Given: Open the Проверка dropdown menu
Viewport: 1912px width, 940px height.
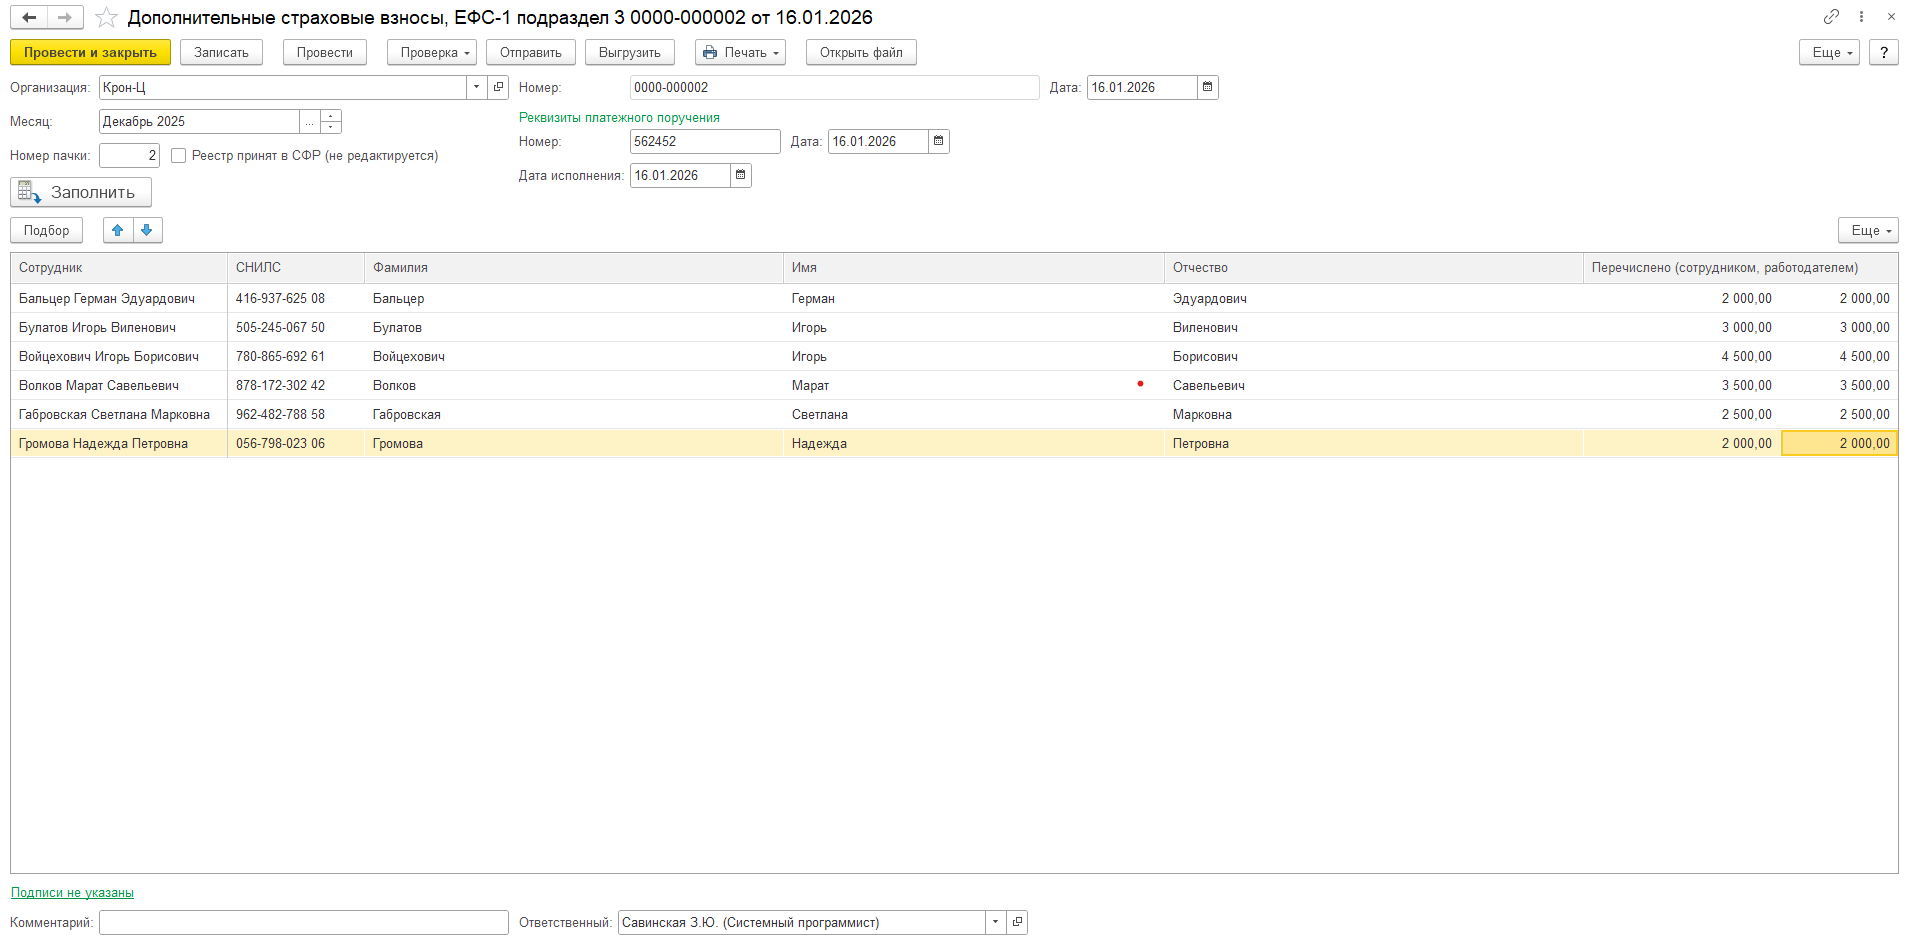Looking at the screenshot, I should pyautogui.click(x=431, y=52).
